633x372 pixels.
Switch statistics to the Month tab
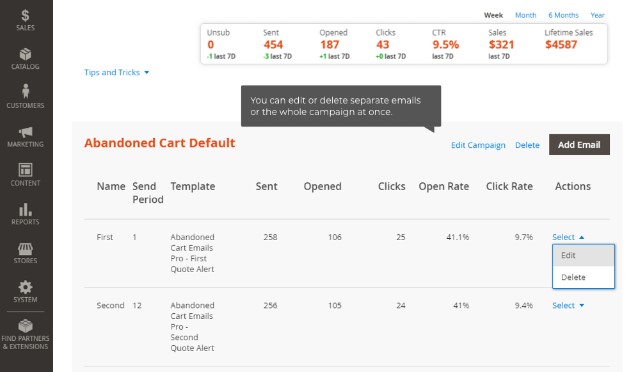pos(526,15)
